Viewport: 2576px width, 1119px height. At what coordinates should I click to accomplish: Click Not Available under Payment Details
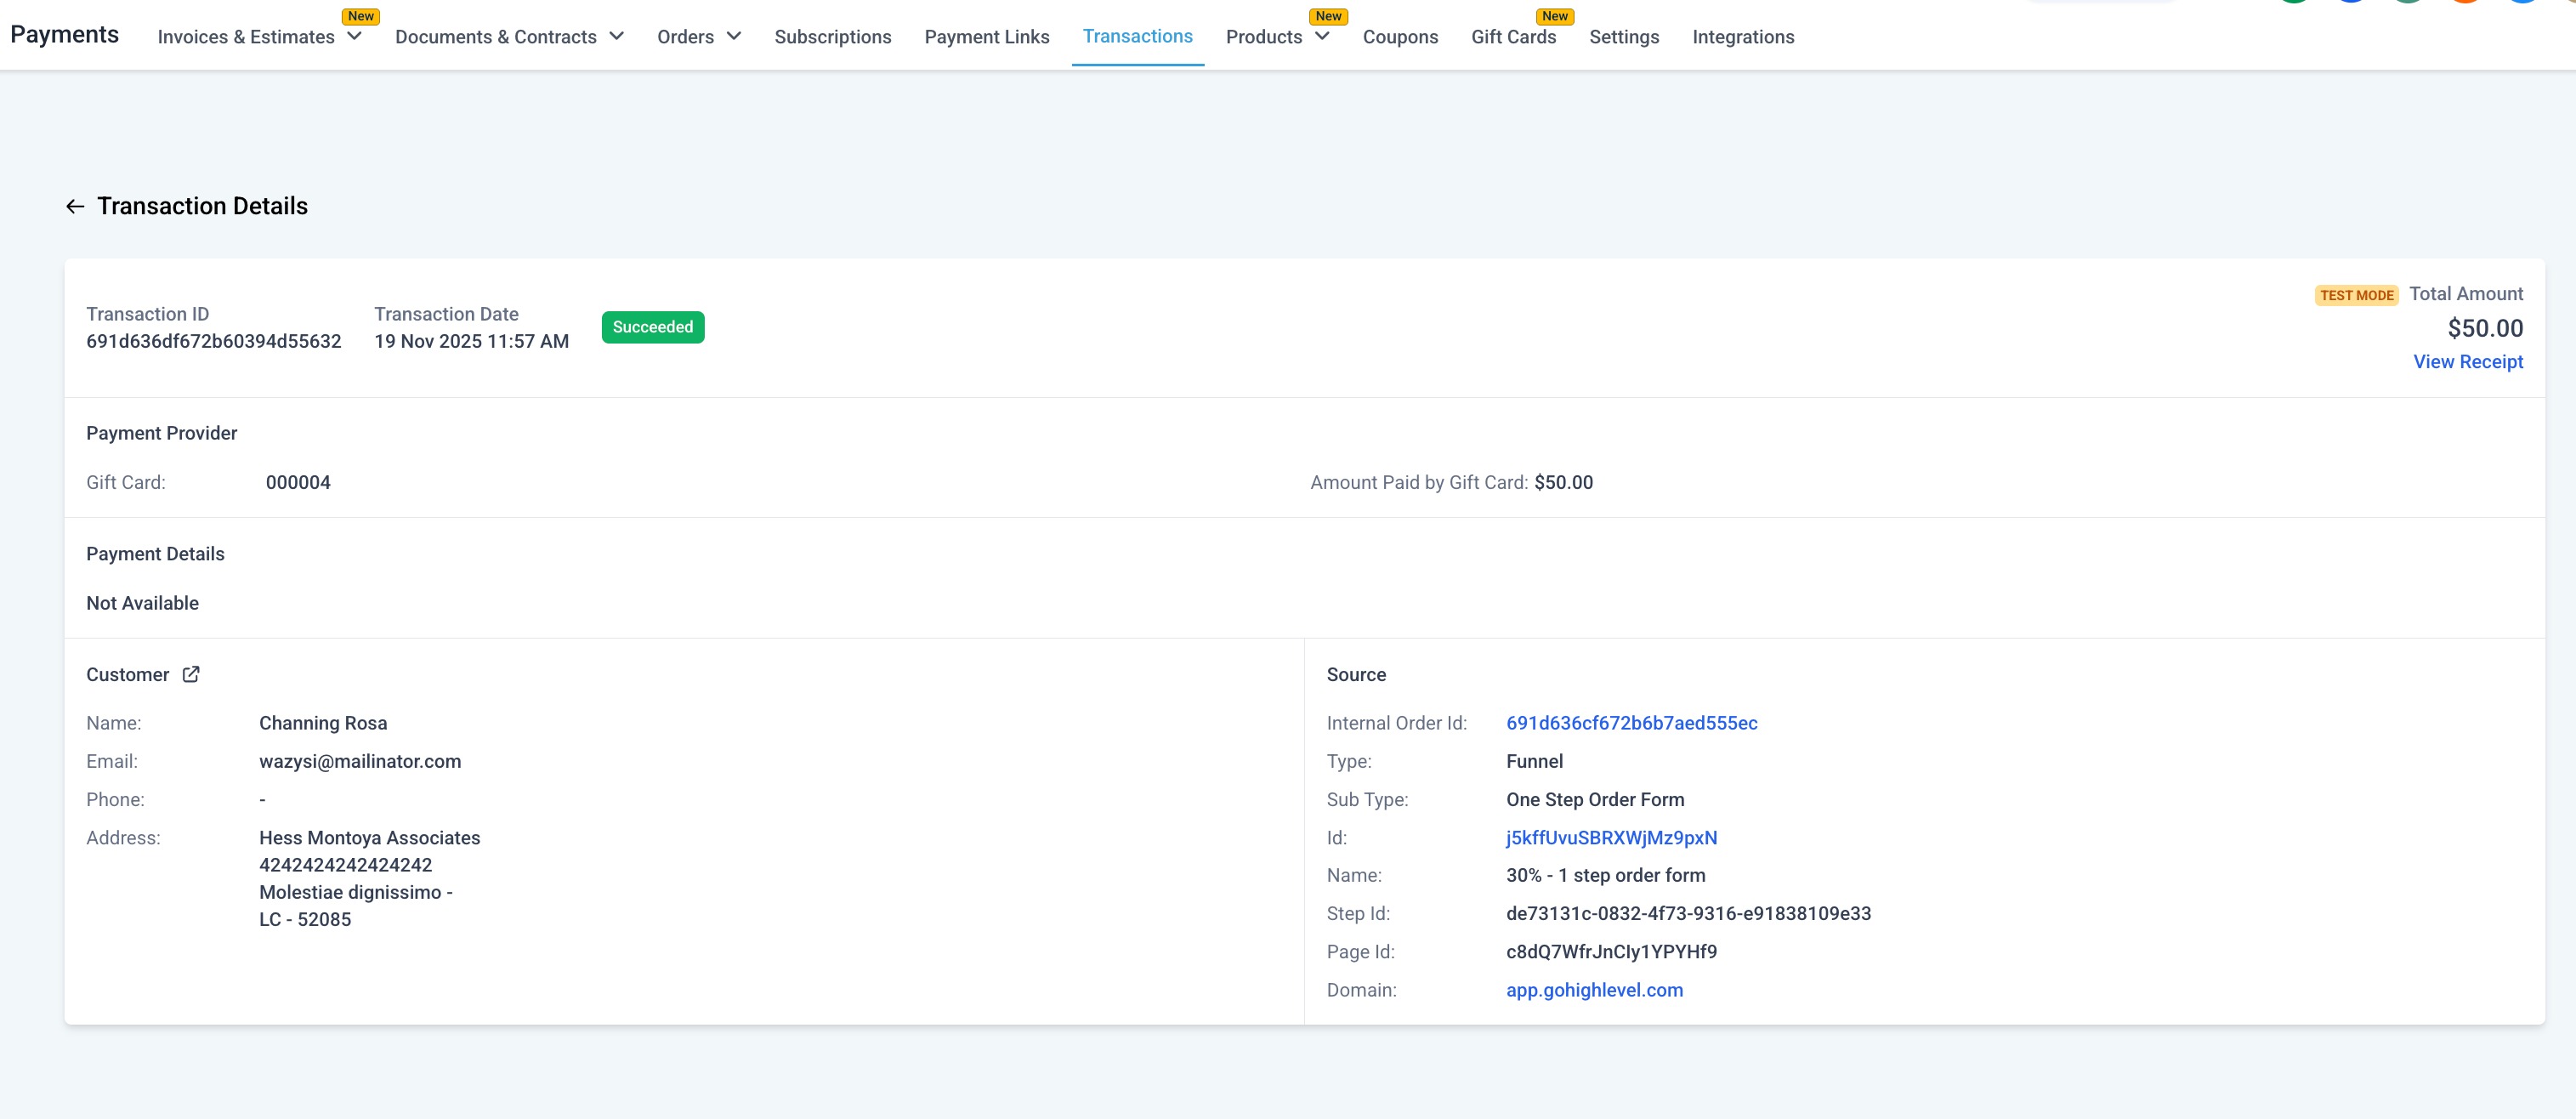click(x=142, y=603)
